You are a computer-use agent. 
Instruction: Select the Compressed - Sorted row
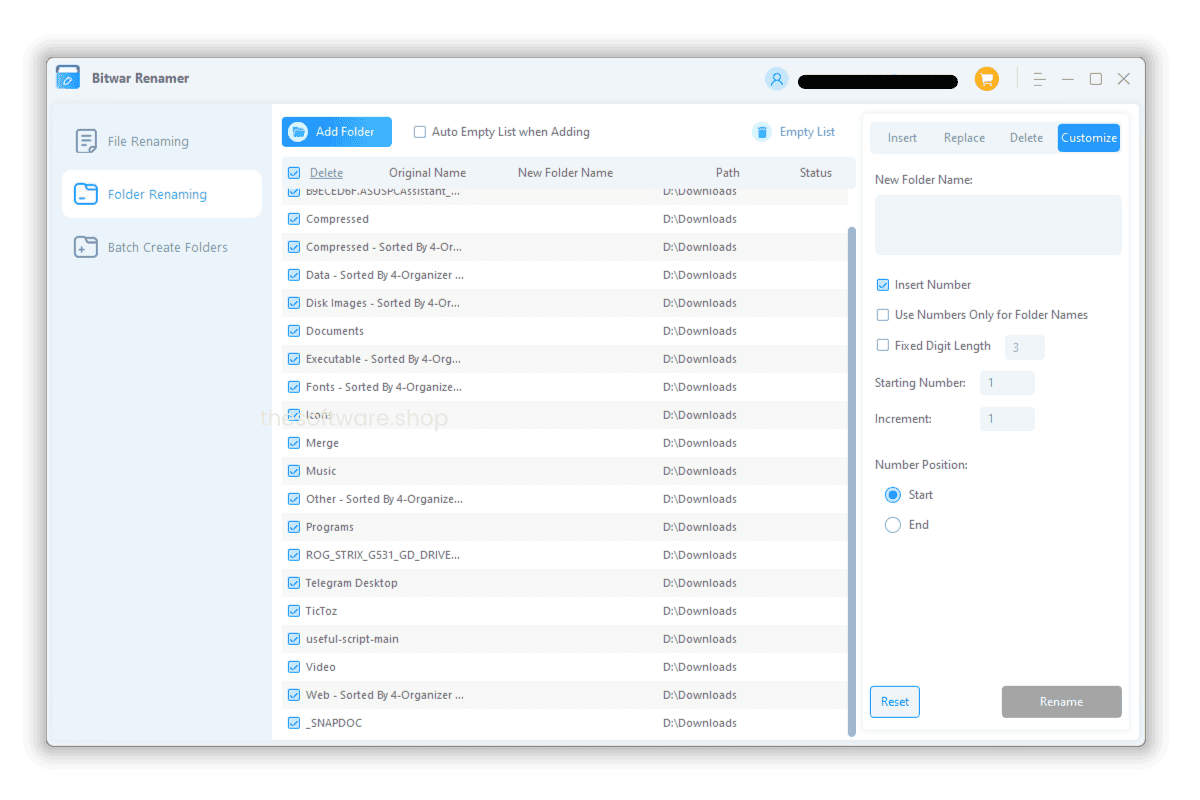[565, 247]
